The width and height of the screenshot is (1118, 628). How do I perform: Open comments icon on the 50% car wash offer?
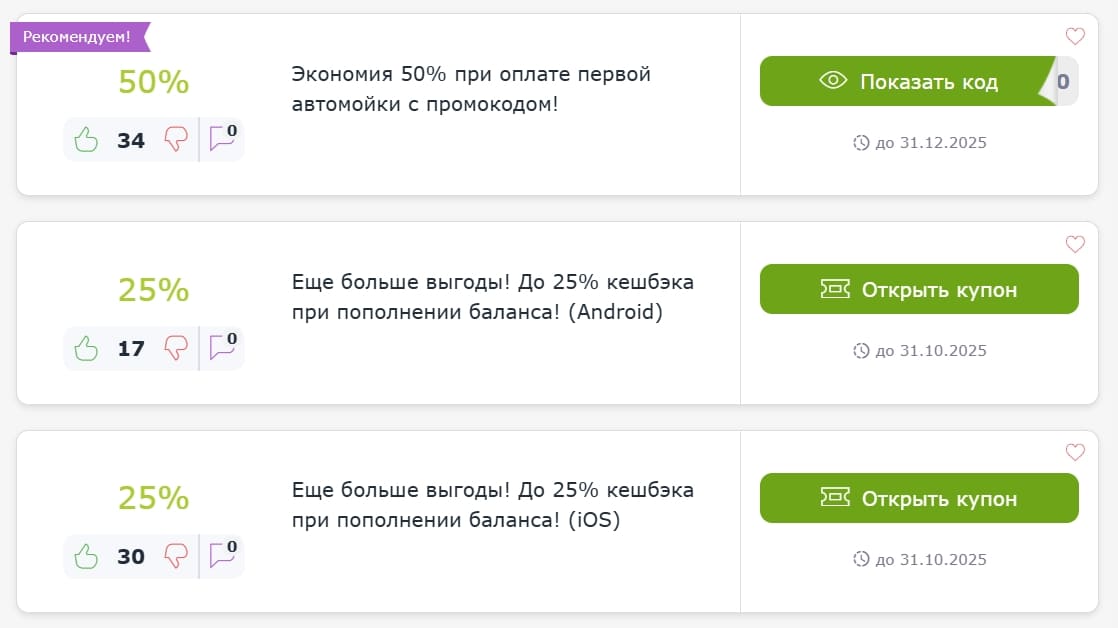click(x=221, y=139)
